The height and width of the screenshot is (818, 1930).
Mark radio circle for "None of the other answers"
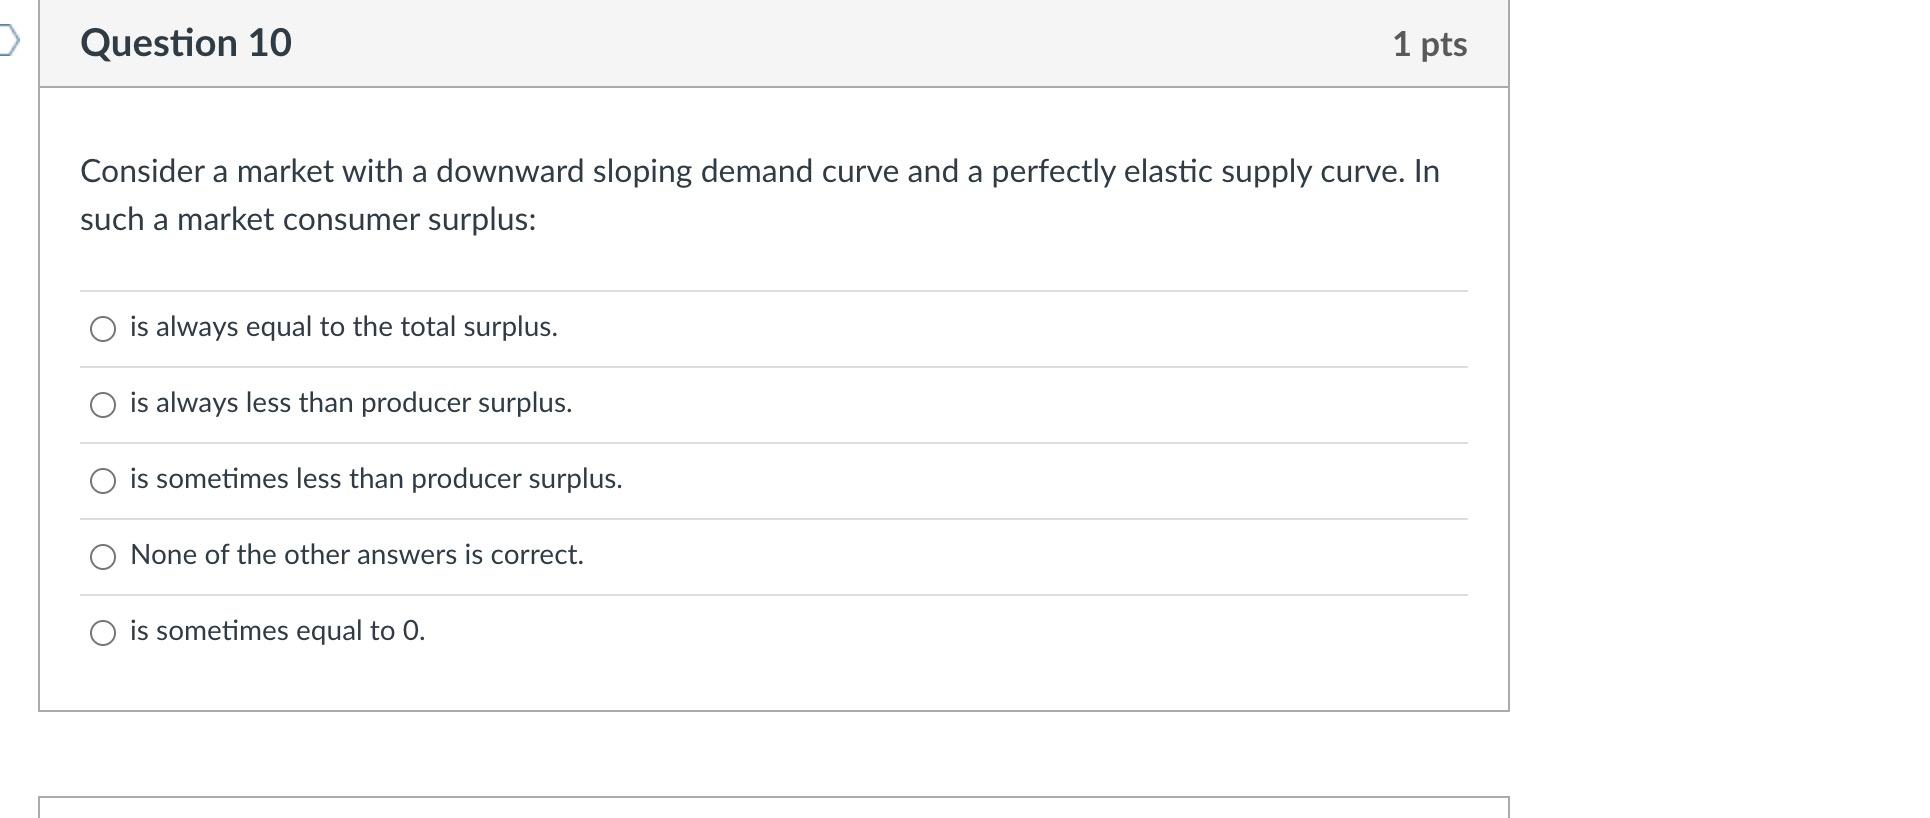pyautogui.click(x=103, y=557)
